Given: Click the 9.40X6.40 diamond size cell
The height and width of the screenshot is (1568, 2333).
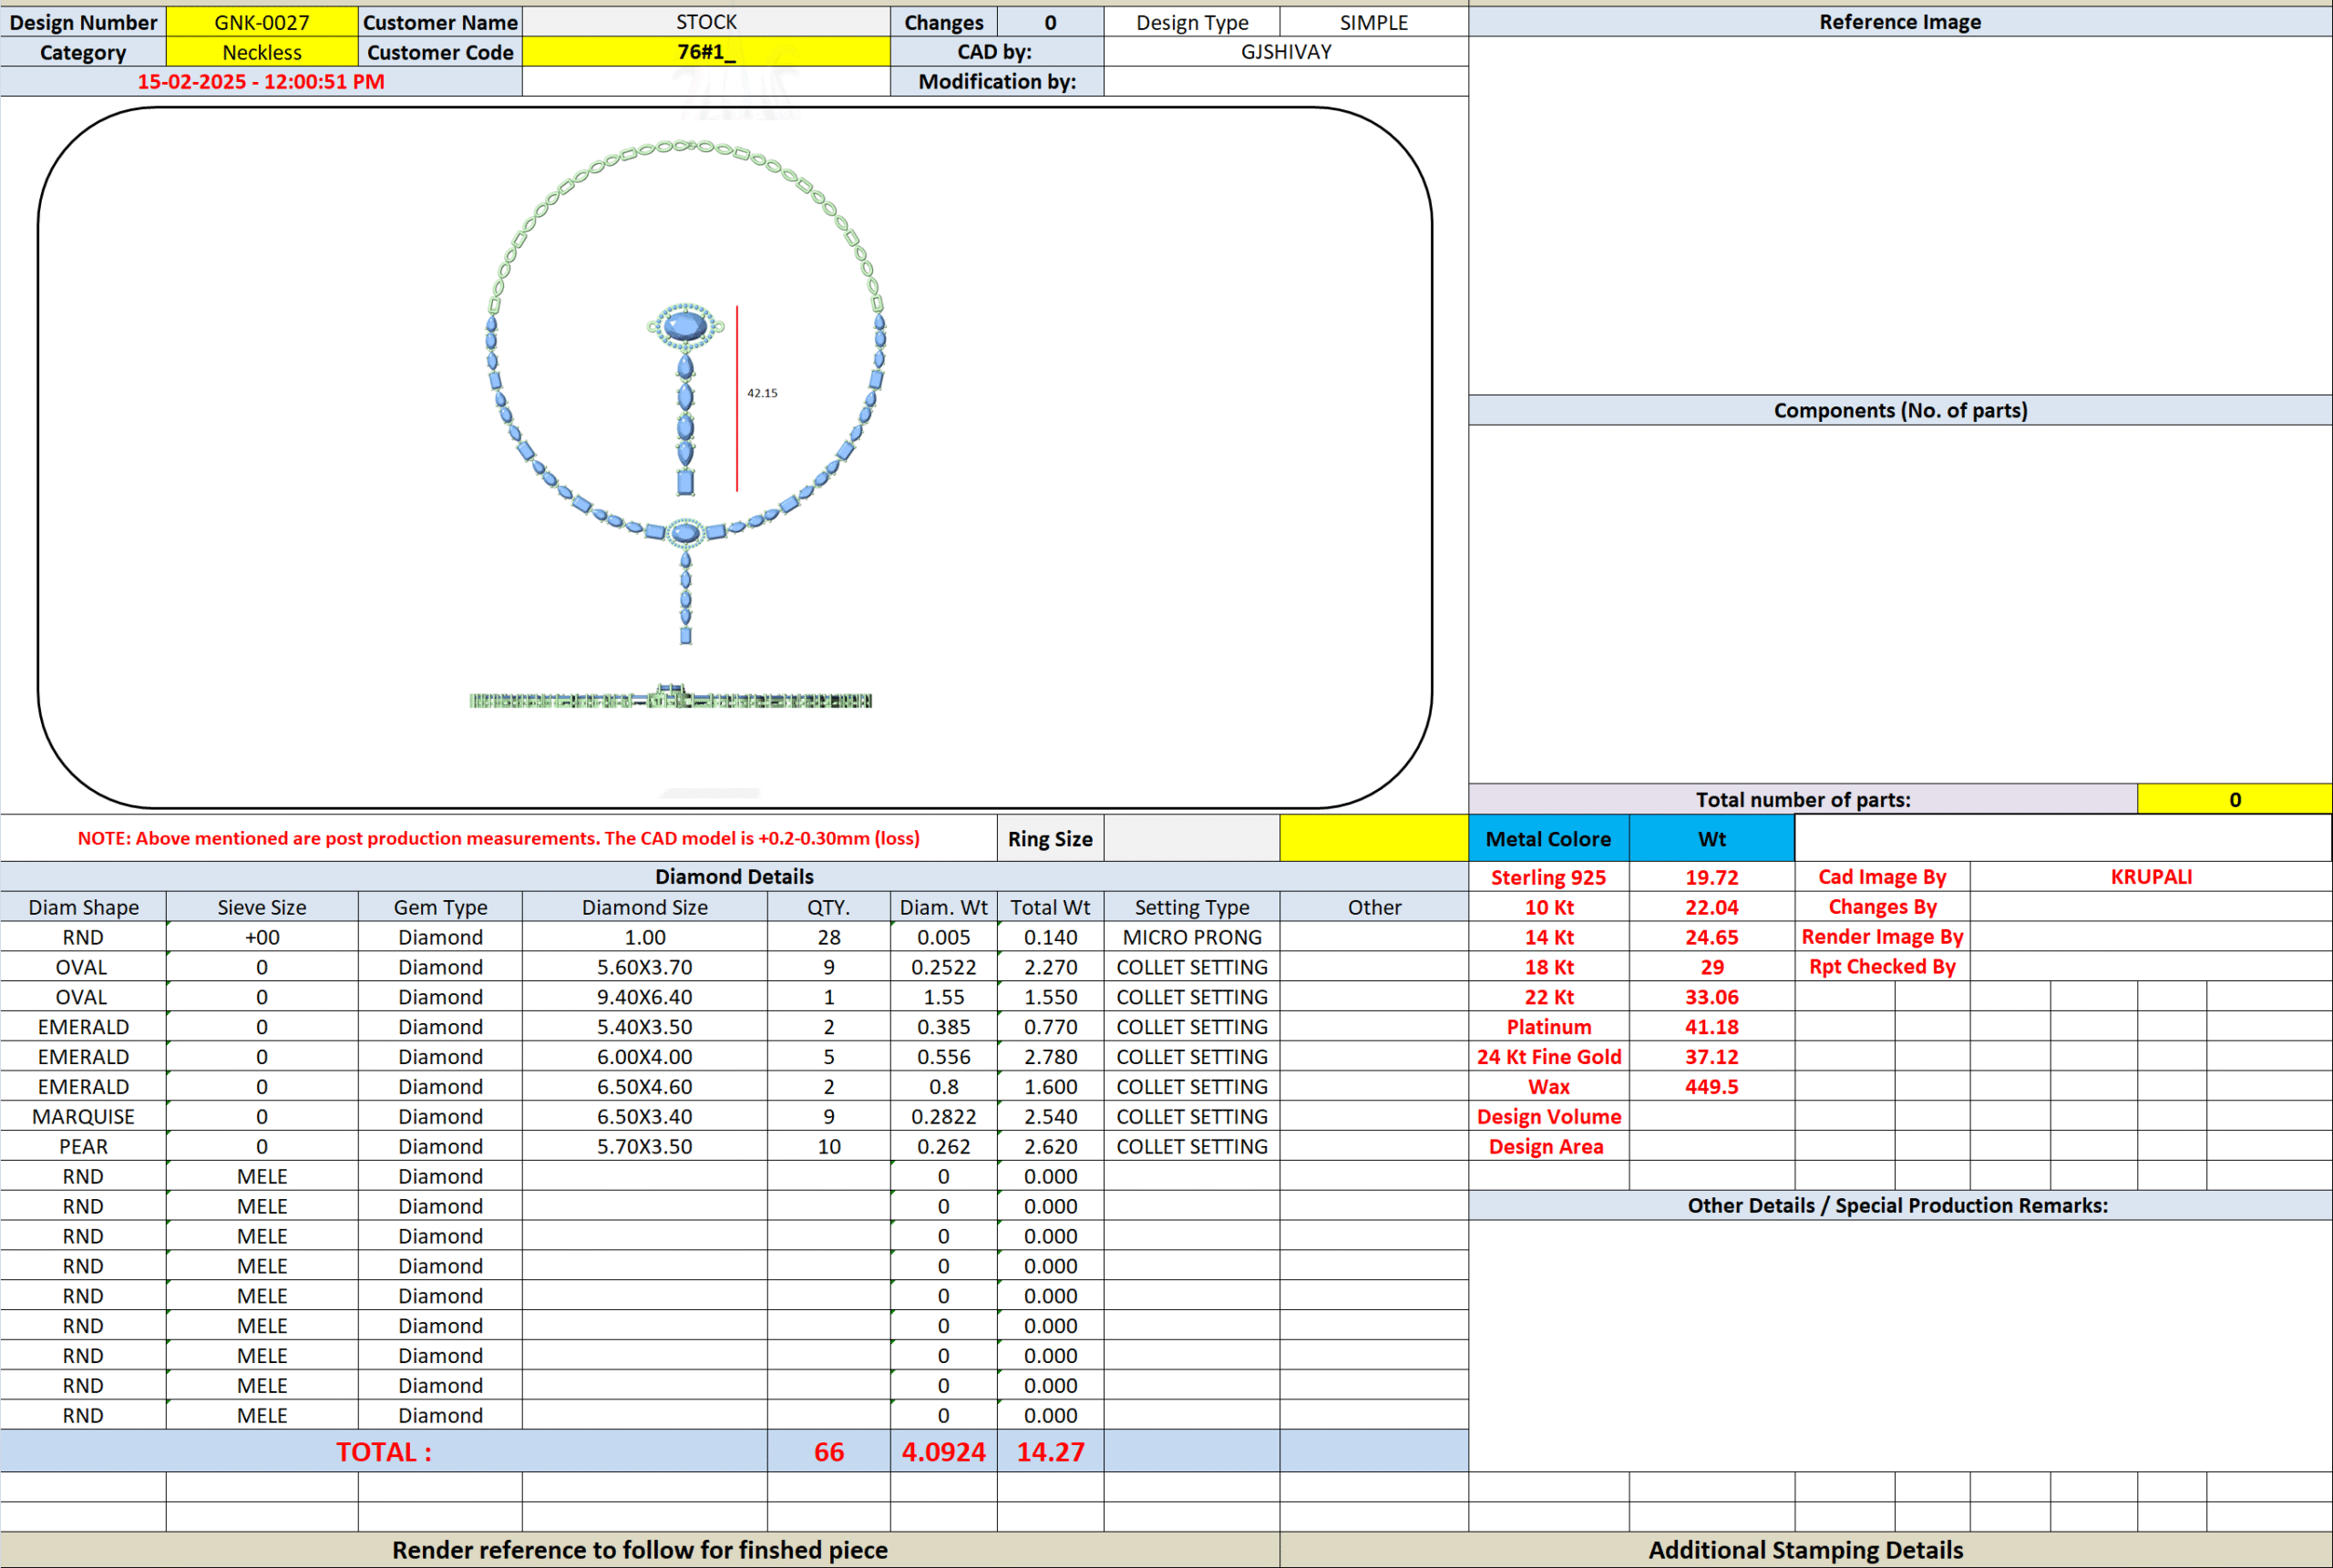Looking at the screenshot, I should pyautogui.click(x=644, y=997).
